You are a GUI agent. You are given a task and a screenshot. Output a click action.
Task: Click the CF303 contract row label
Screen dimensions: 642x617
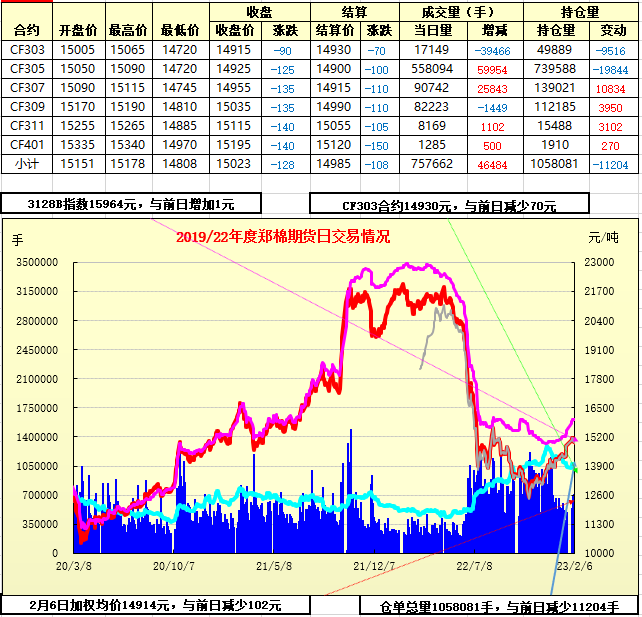(27, 49)
